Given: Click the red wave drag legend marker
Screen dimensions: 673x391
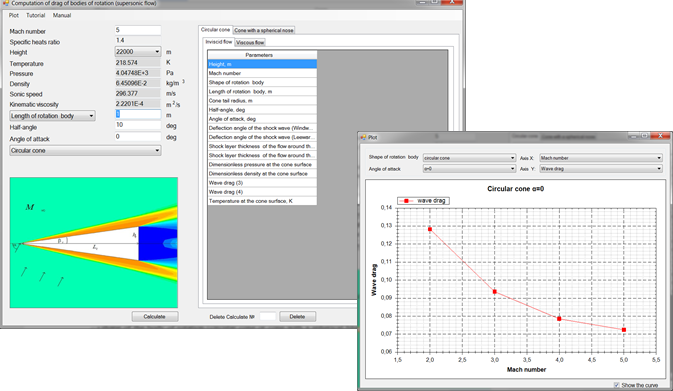Looking at the screenshot, I should [406, 201].
